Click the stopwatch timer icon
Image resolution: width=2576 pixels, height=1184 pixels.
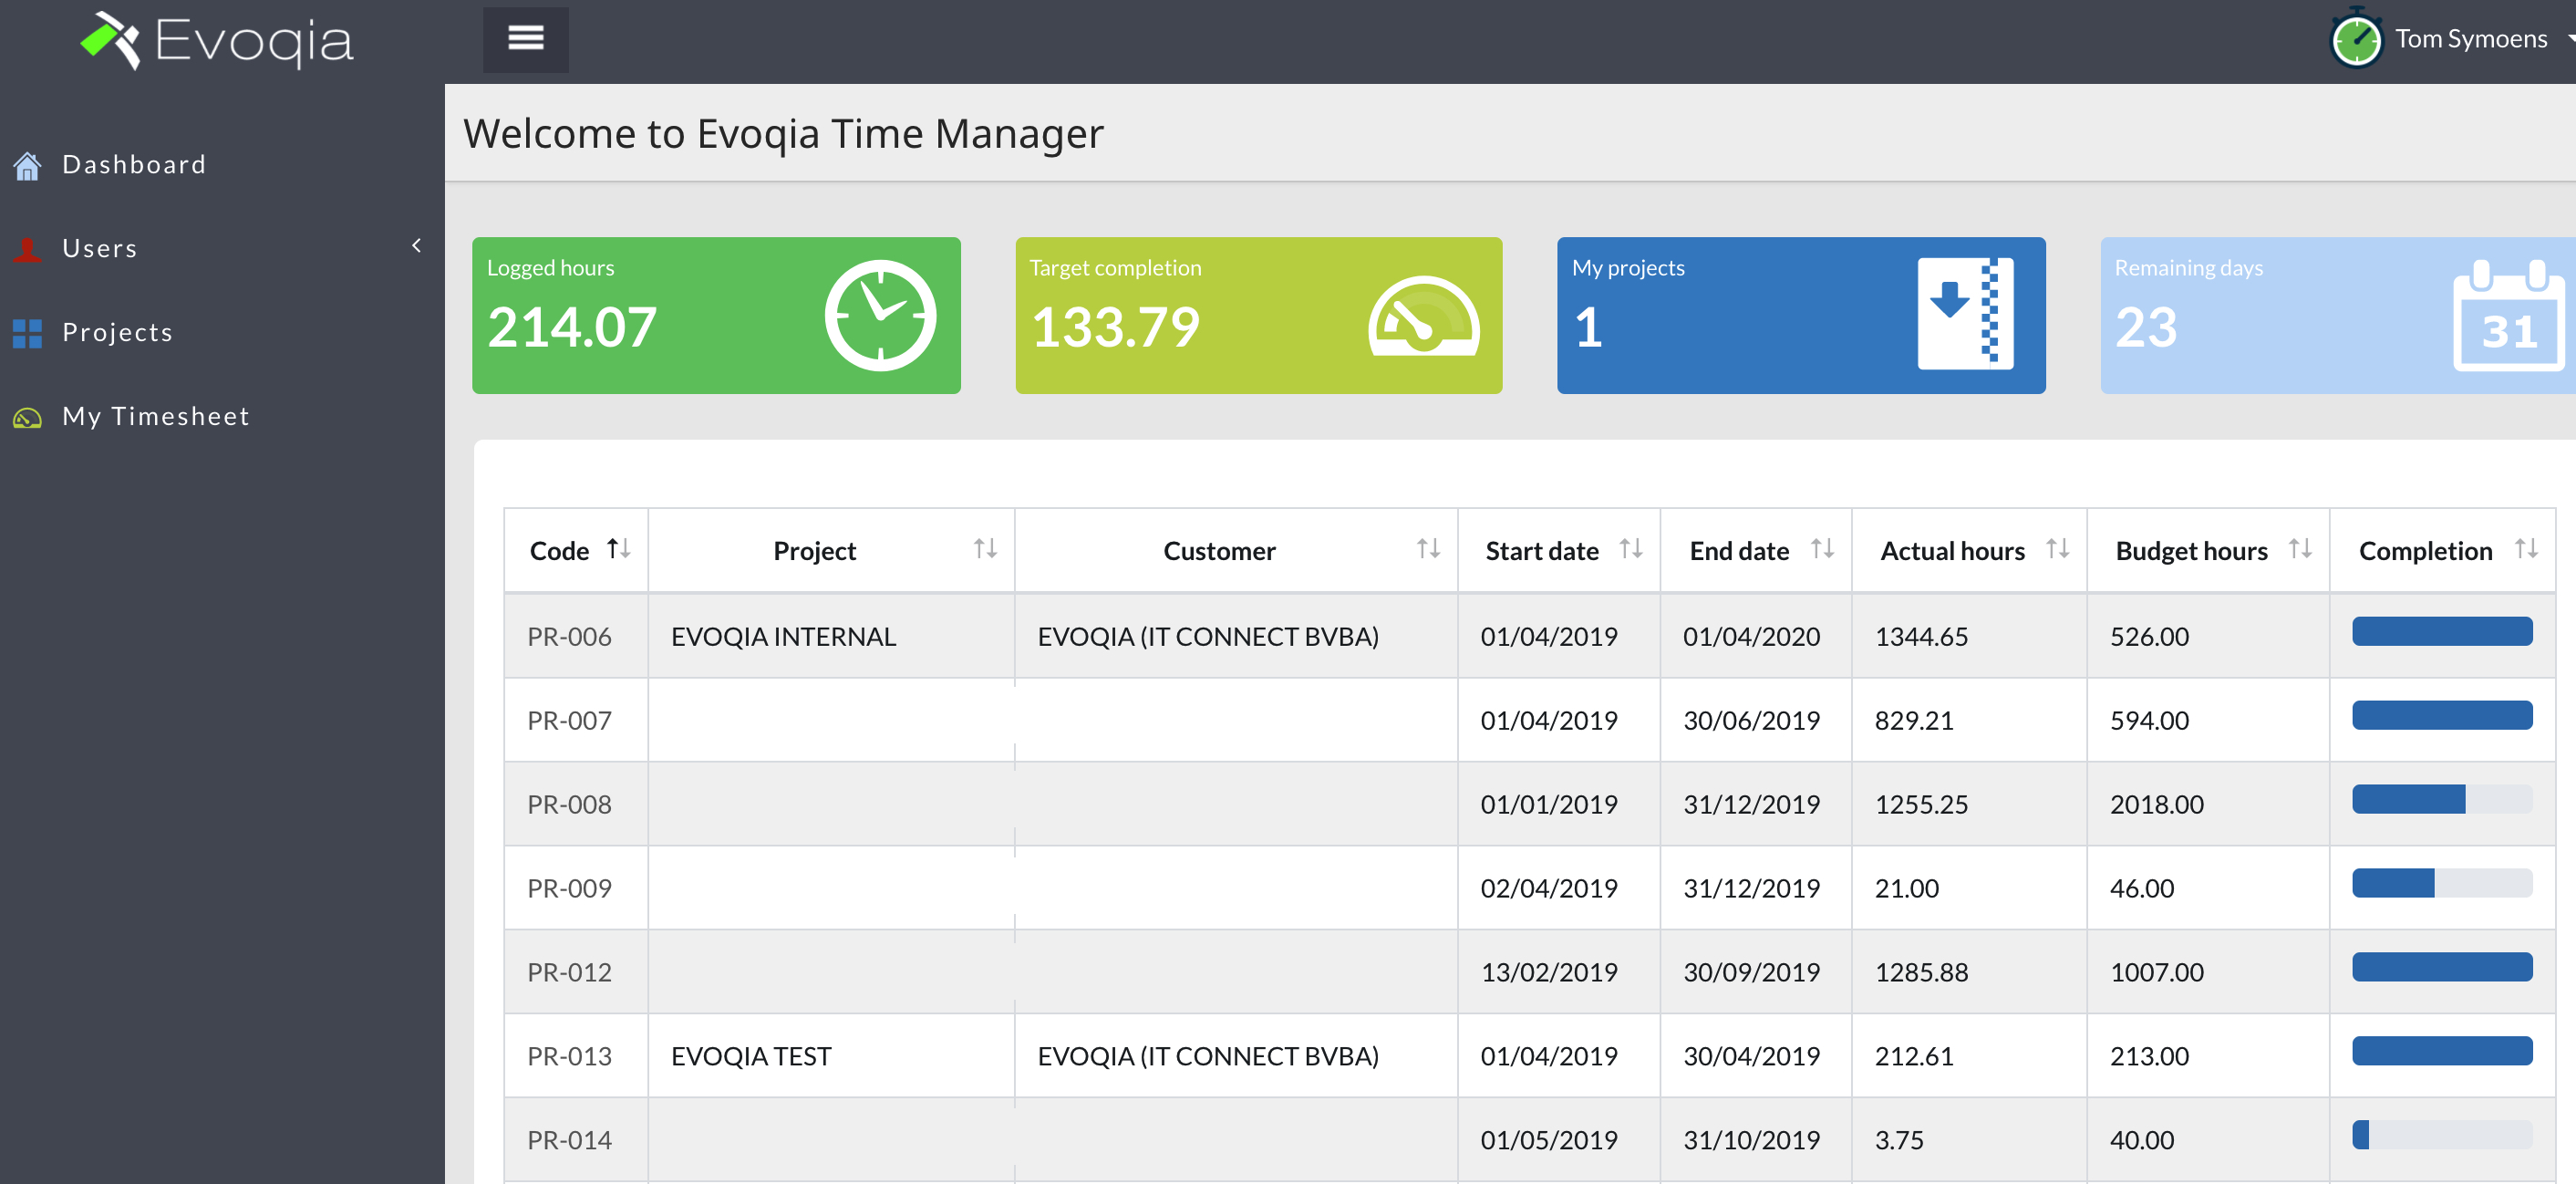click(x=2356, y=39)
